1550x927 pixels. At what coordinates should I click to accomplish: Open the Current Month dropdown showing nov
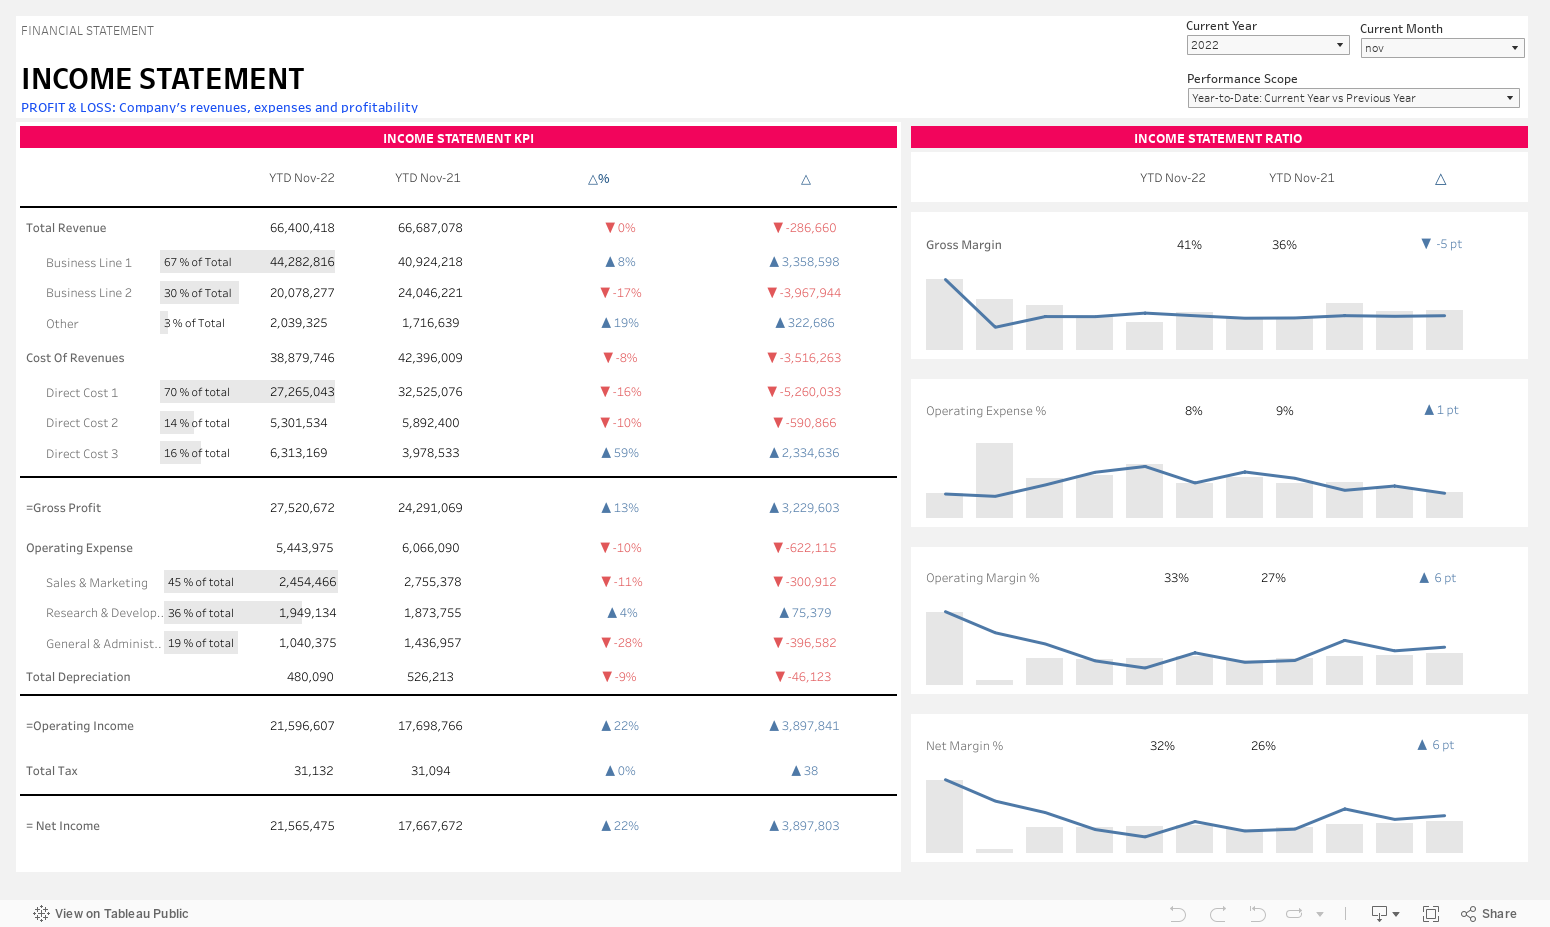tap(1442, 48)
